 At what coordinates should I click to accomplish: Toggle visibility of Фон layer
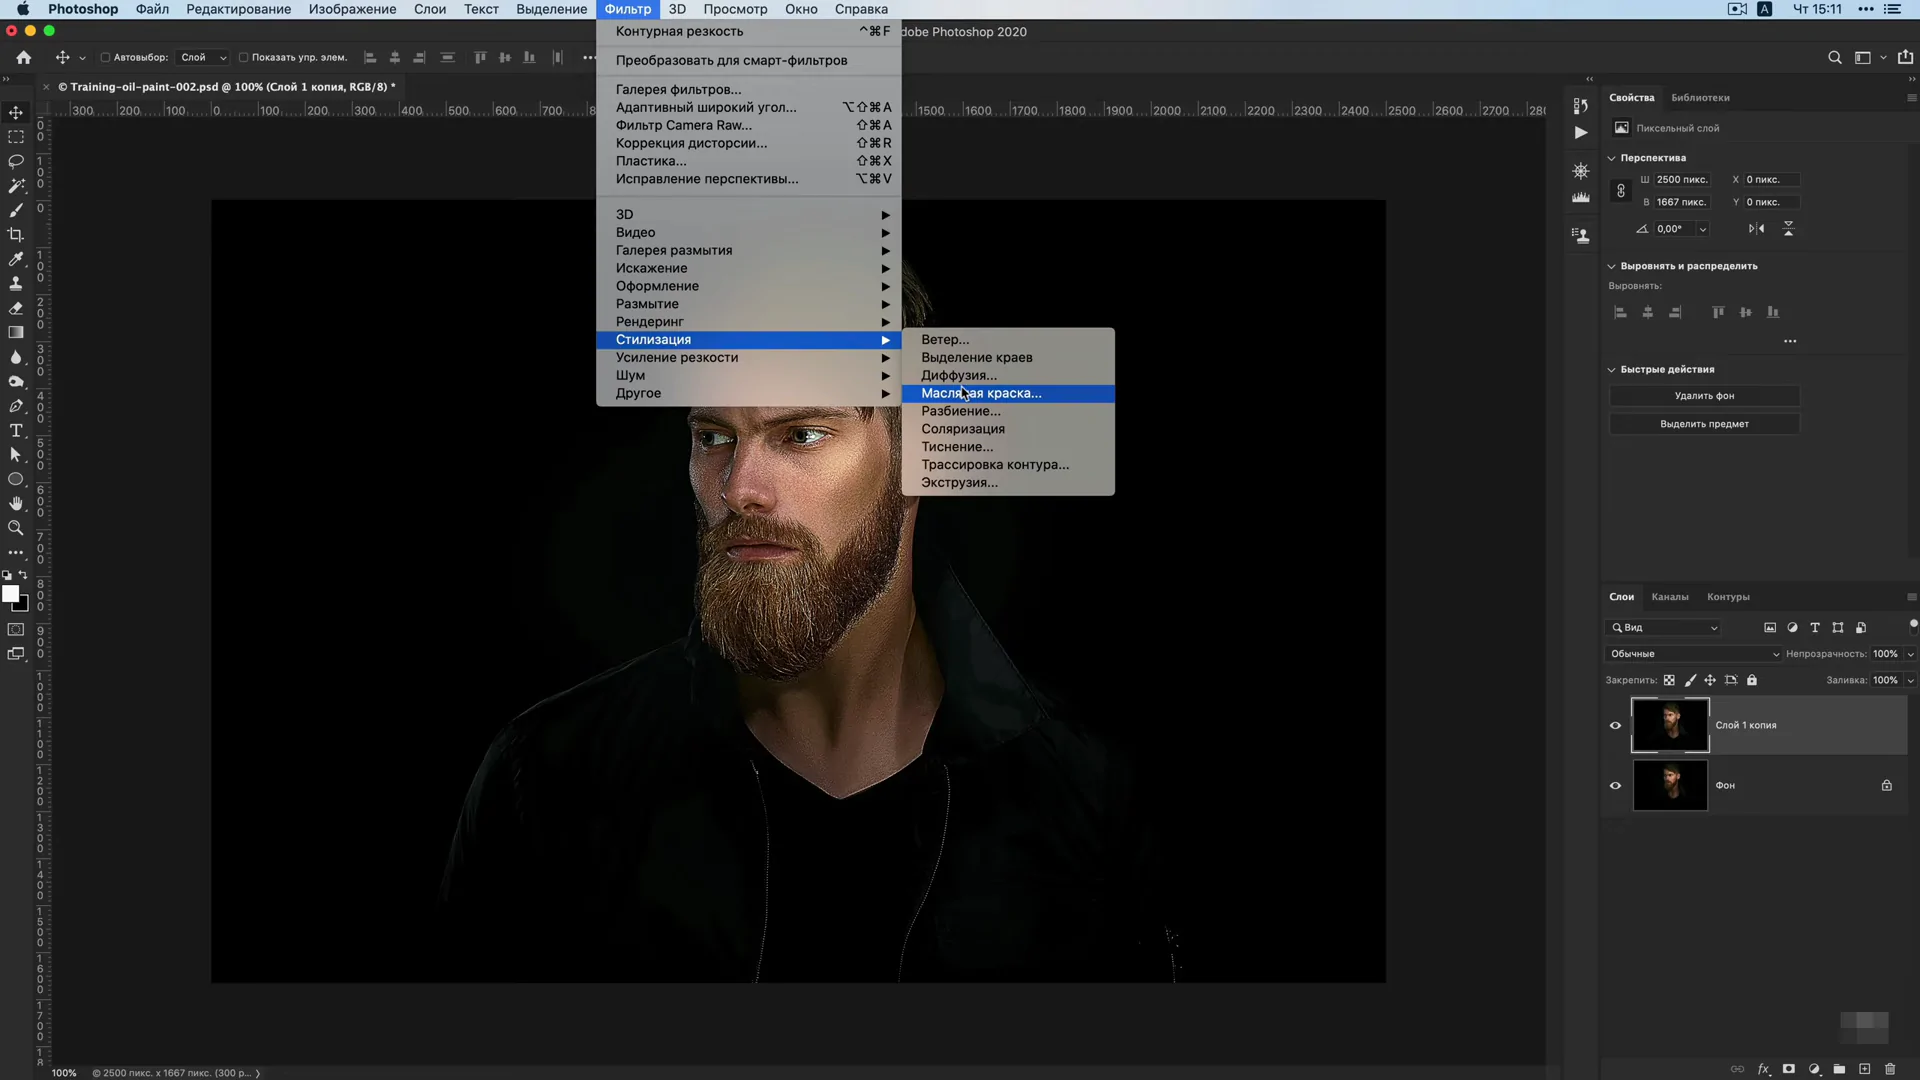coord(1615,785)
